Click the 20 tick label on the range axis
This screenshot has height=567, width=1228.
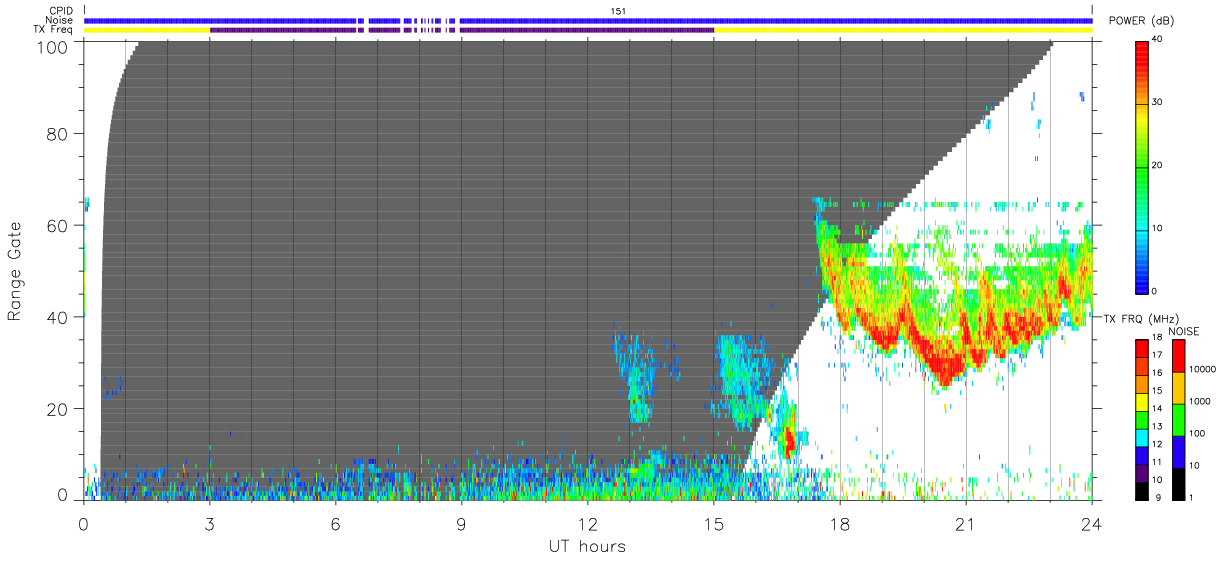click(56, 409)
